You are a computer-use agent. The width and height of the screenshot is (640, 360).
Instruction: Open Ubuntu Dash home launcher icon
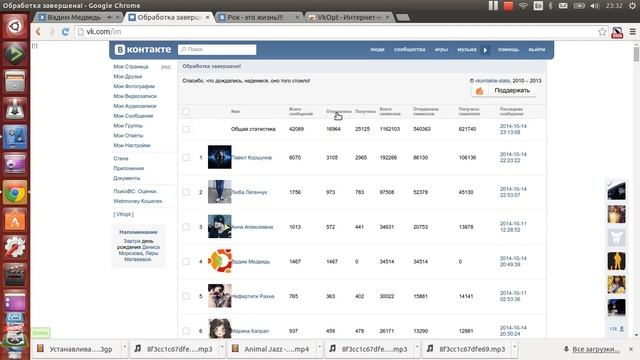pyautogui.click(x=15, y=27)
